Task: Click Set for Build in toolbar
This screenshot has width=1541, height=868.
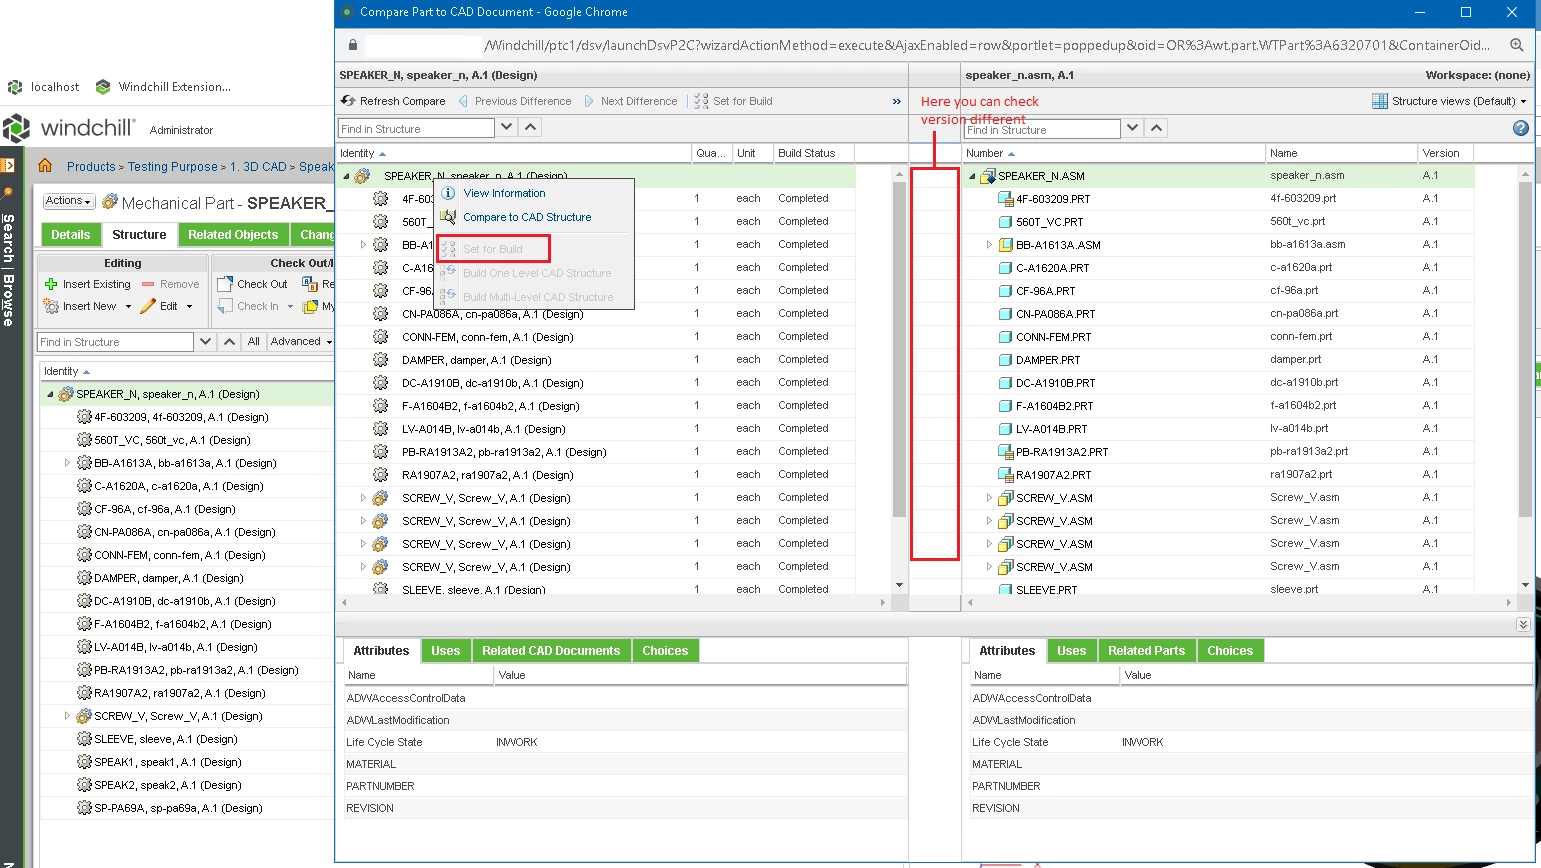Action: (x=733, y=101)
